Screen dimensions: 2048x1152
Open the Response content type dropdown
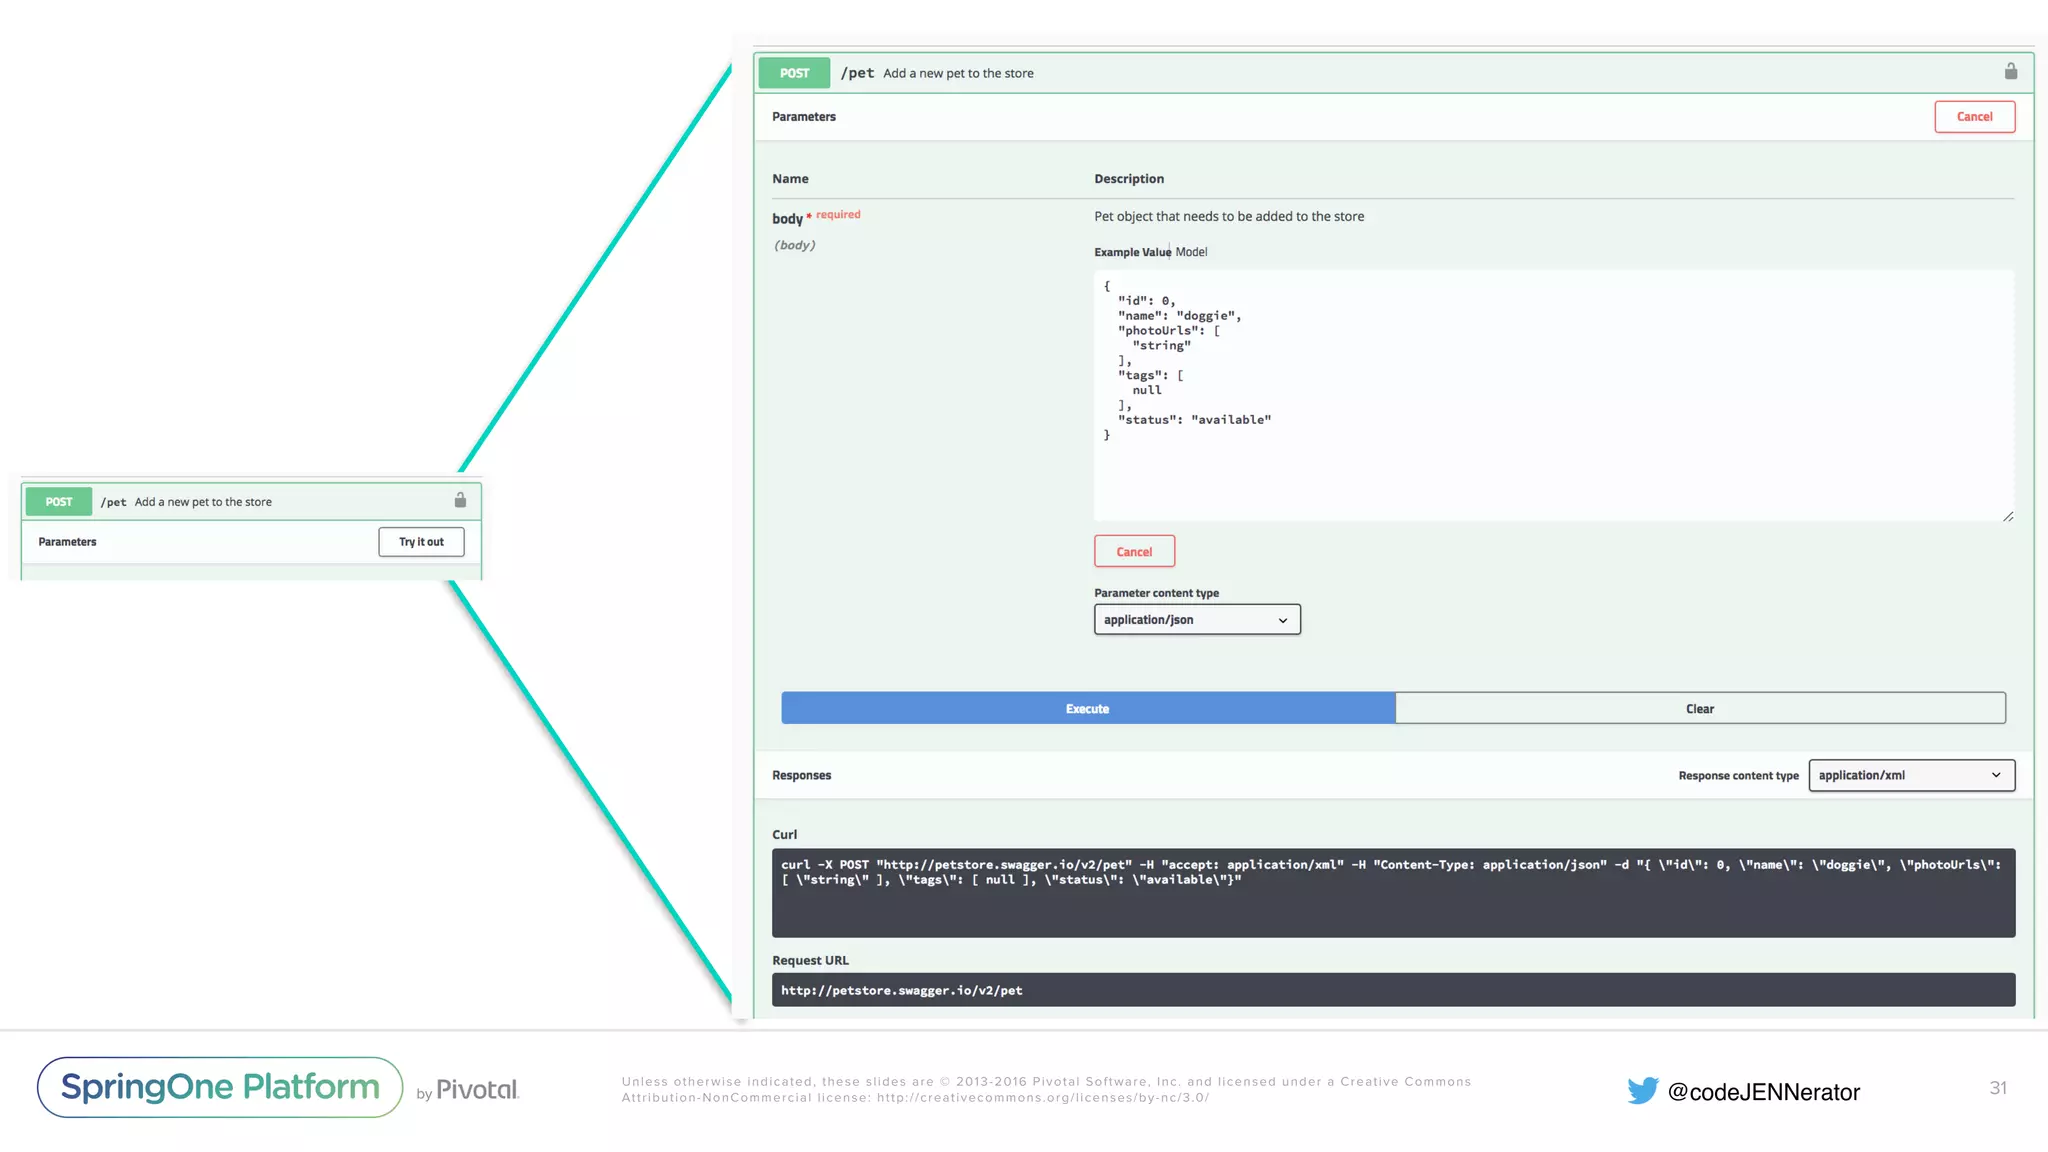pyautogui.click(x=1911, y=775)
